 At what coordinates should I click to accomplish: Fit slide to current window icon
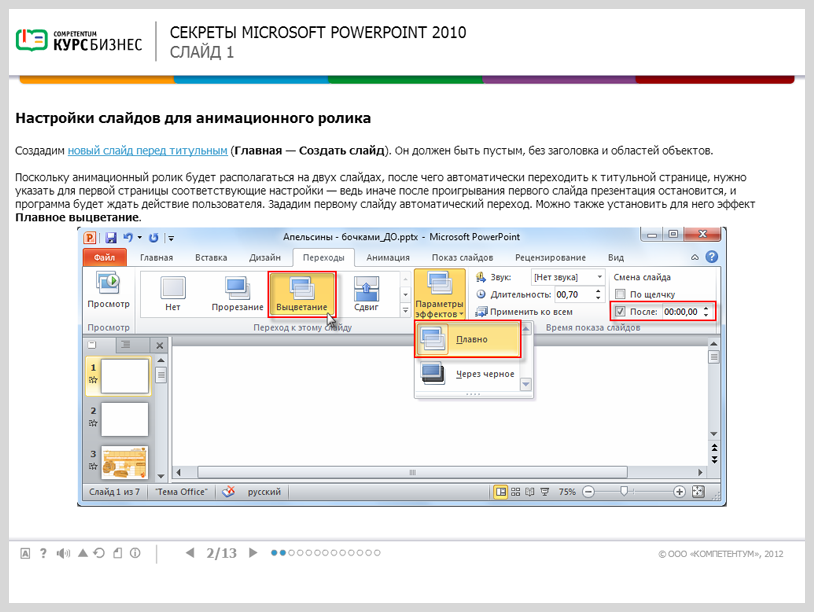click(698, 492)
